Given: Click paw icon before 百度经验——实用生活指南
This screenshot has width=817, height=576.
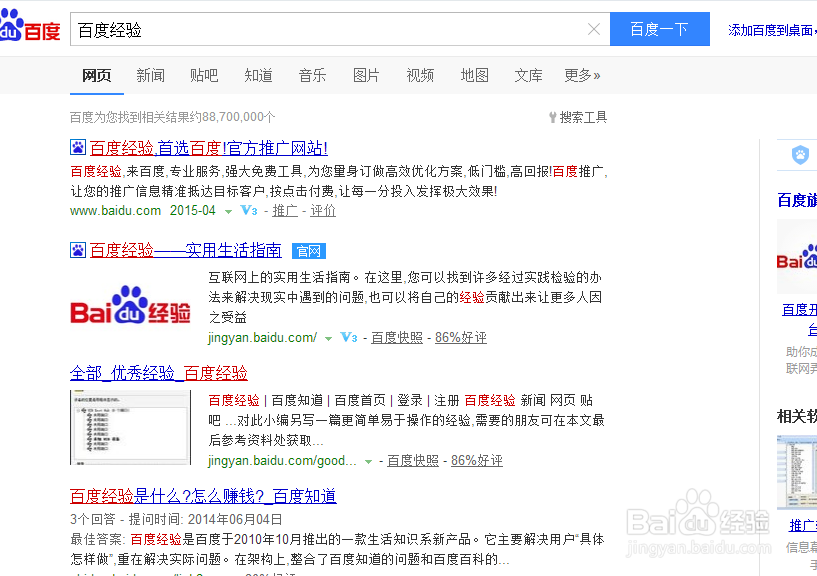Looking at the screenshot, I should tap(78, 250).
